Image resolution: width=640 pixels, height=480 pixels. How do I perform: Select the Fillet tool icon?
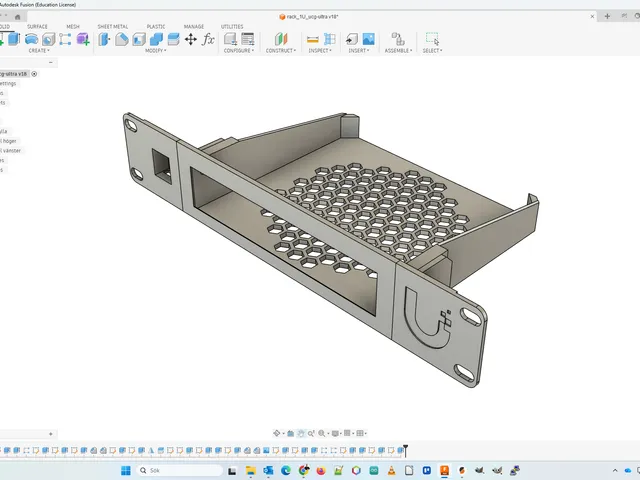pyautogui.click(x=122, y=39)
